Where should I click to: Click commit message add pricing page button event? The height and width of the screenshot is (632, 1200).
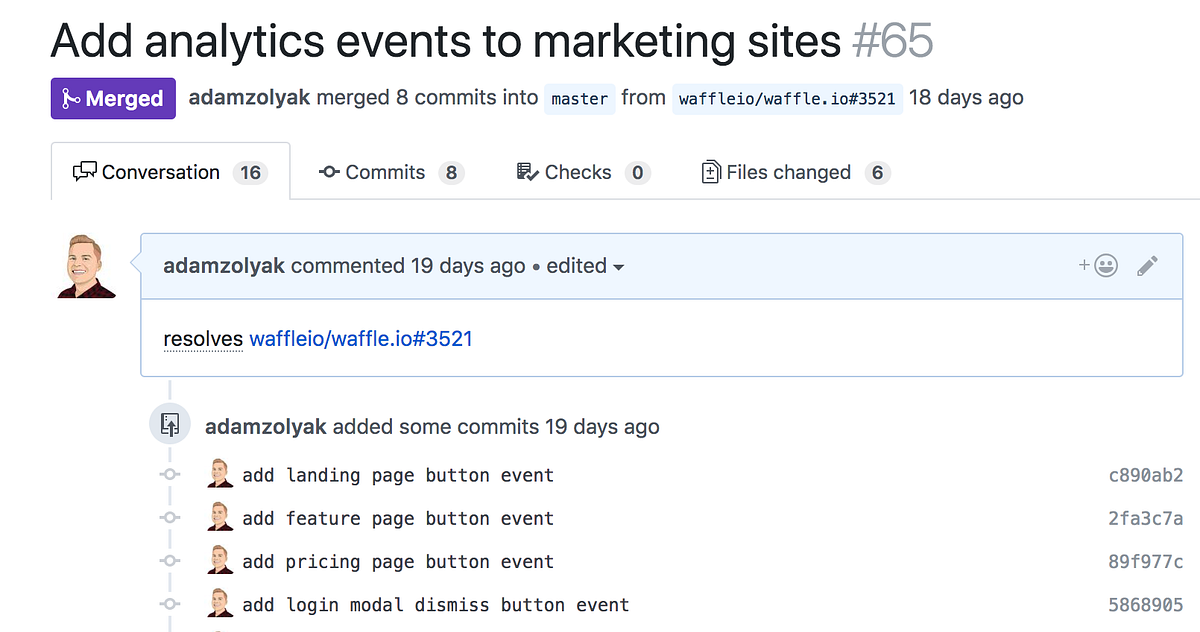(x=398, y=561)
